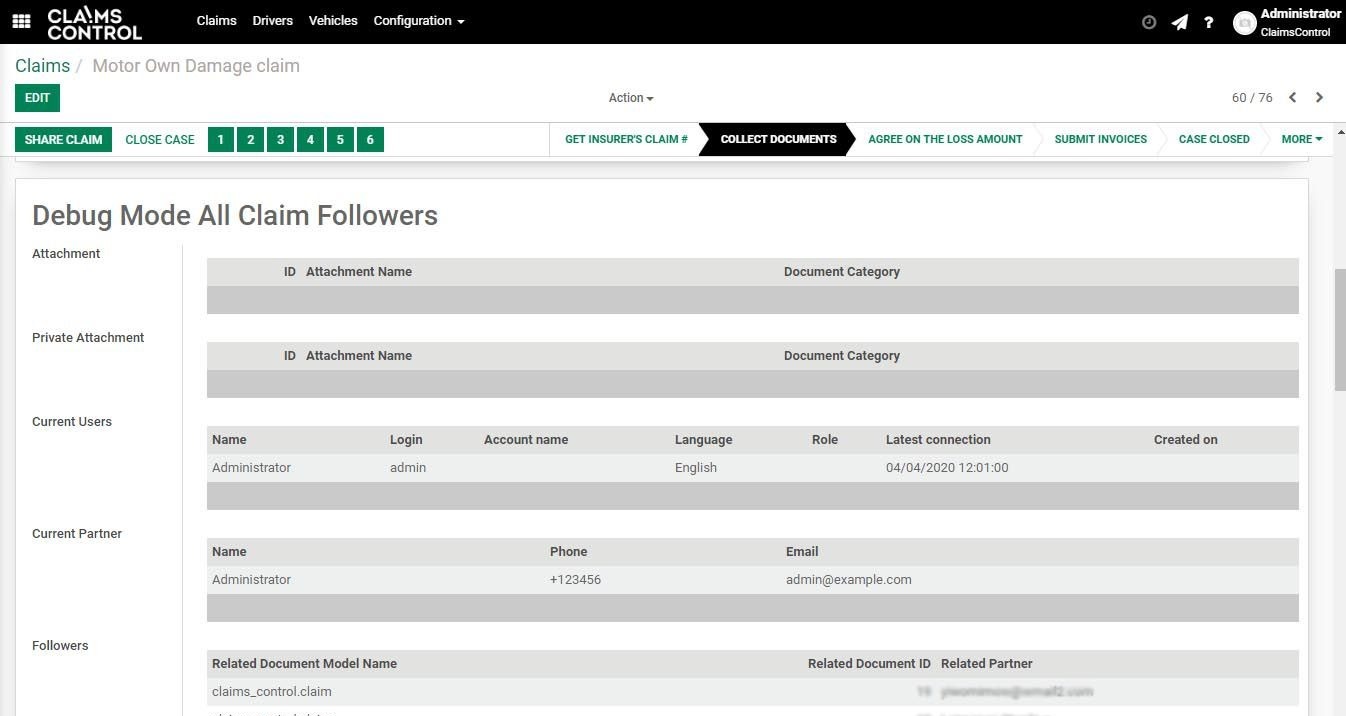The image size is (1346, 716).
Task: Go to previous record arrow
Action: pyautogui.click(x=1292, y=98)
